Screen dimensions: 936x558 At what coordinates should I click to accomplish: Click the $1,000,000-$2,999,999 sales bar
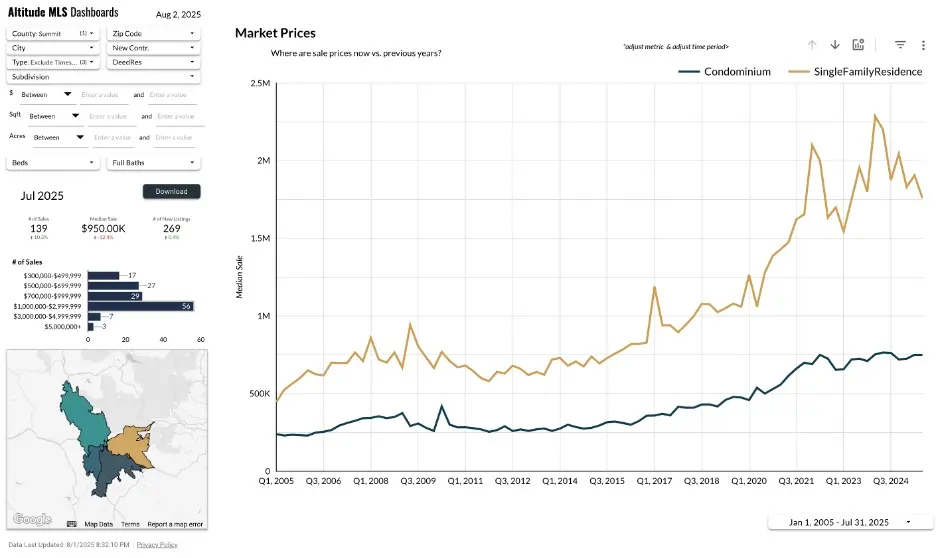[x=140, y=306]
